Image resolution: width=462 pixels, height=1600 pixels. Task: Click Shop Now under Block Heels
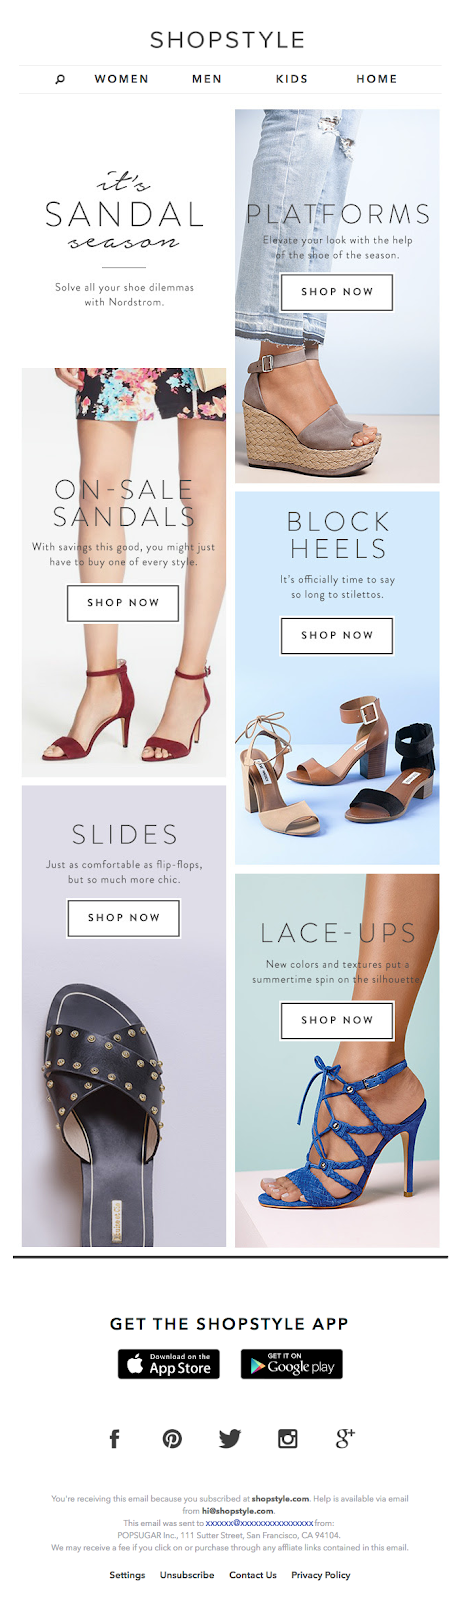pyautogui.click(x=337, y=635)
